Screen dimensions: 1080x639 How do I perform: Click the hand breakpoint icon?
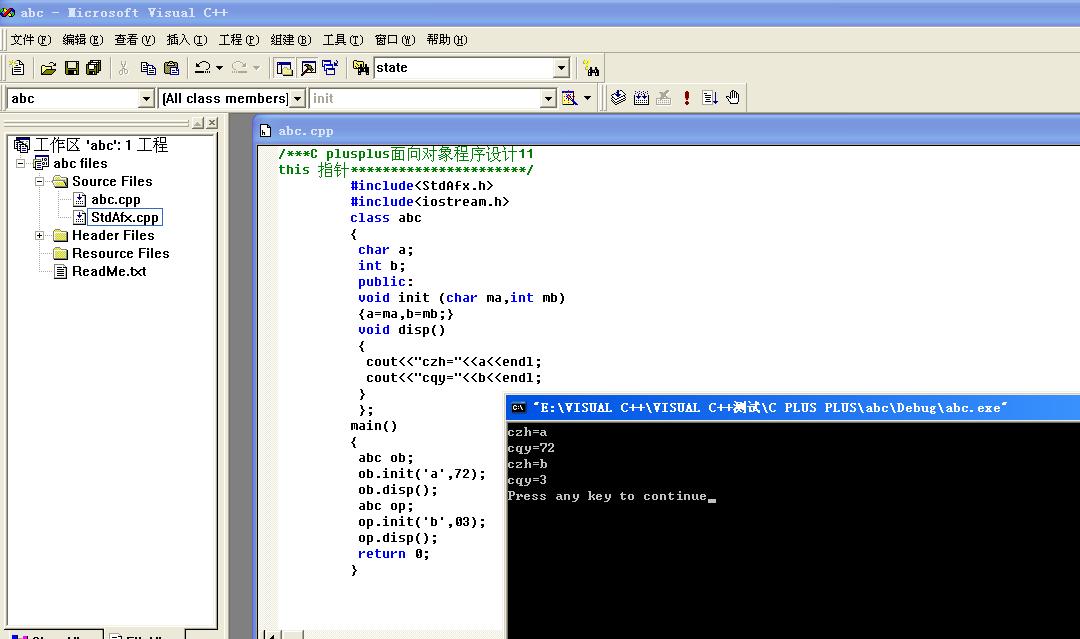tap(733, 98)
